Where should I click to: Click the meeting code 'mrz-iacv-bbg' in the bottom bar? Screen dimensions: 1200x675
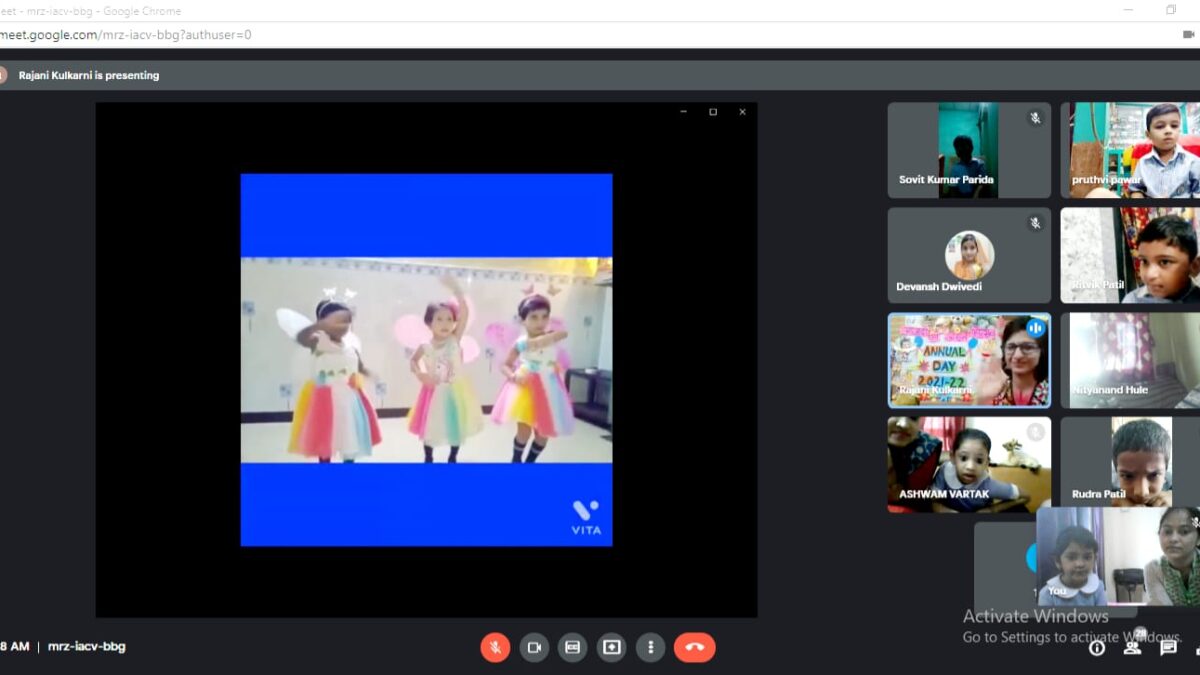[x=87, y=647]
